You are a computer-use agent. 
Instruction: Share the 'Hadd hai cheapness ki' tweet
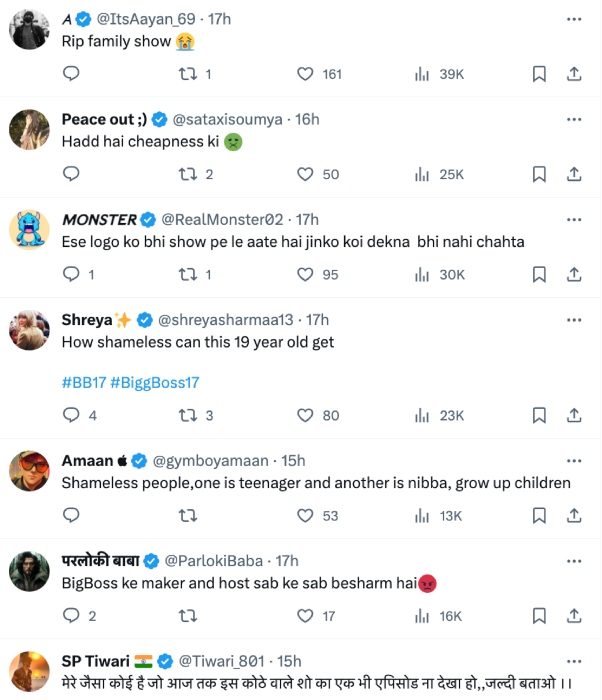click(574, 174)
